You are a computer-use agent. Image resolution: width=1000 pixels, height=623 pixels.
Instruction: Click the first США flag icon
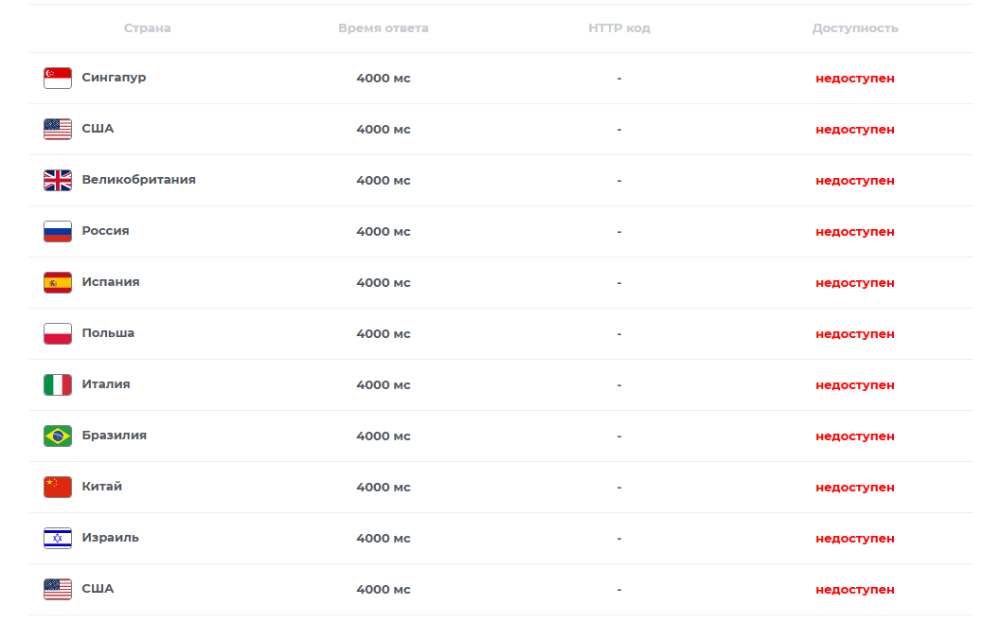(57, 129)
